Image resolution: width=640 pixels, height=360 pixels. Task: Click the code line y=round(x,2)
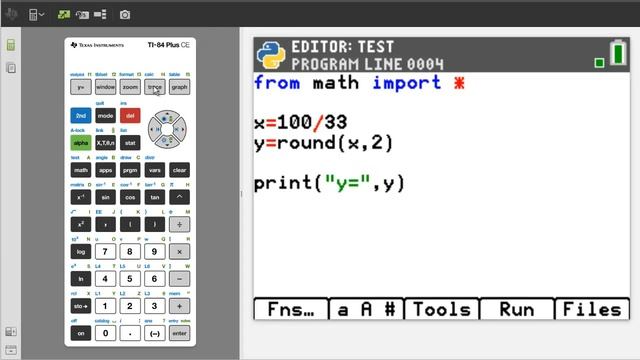point(323,143)
